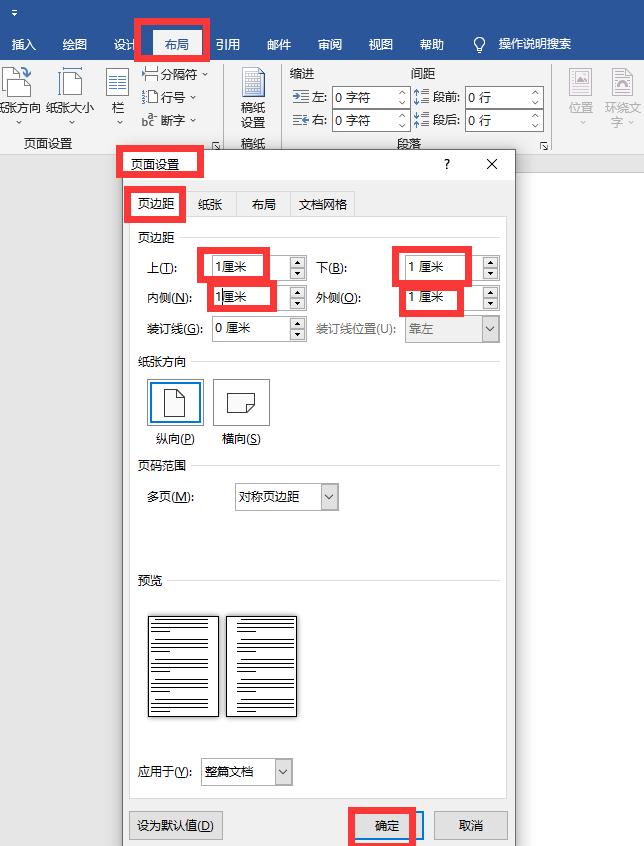
Task: Switch to the 绘图 ribbon tab
Action: click(74, 44)
